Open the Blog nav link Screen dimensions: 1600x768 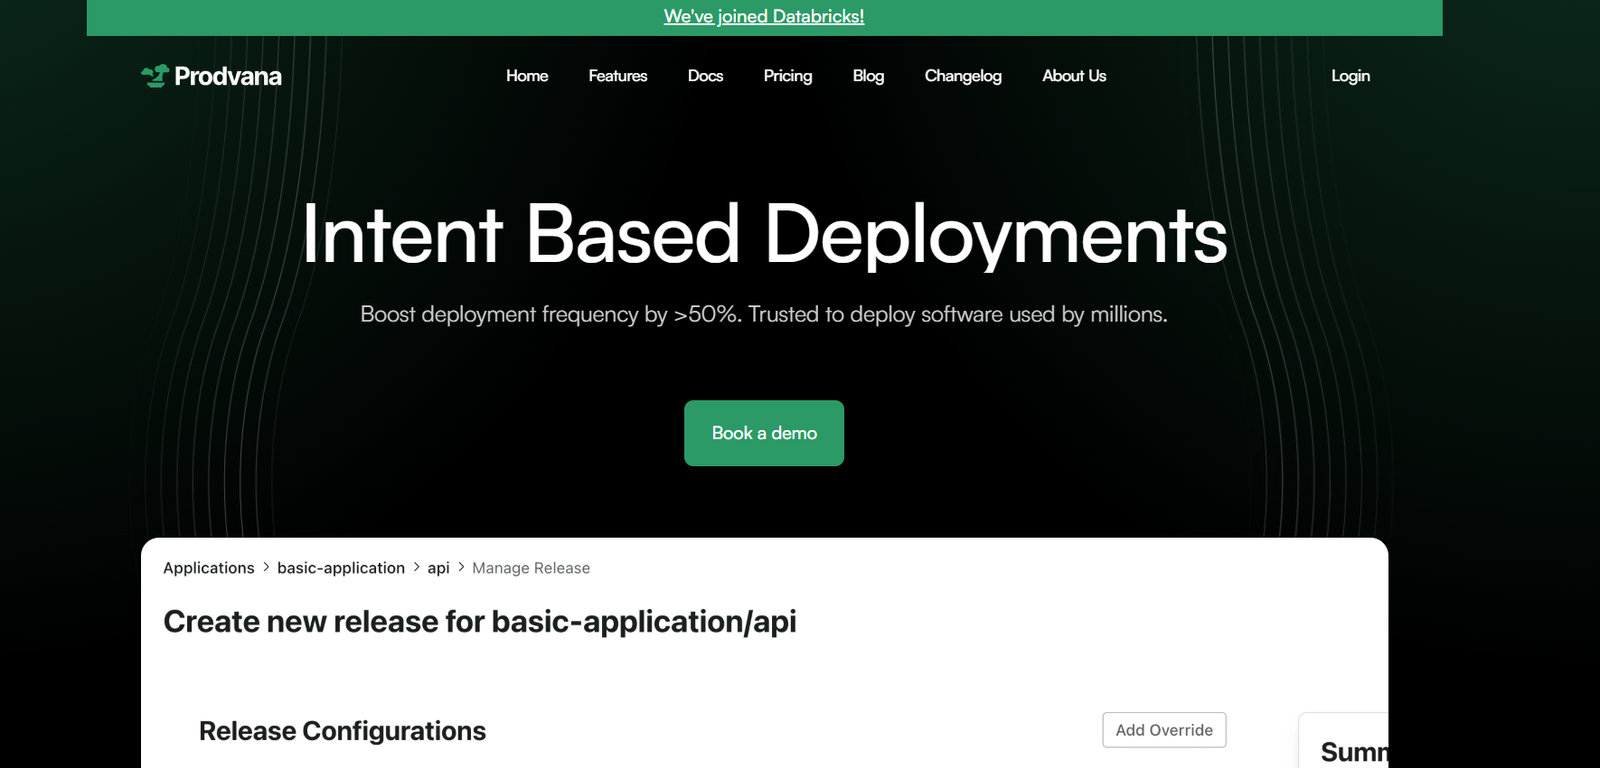[x=868, y=76]
